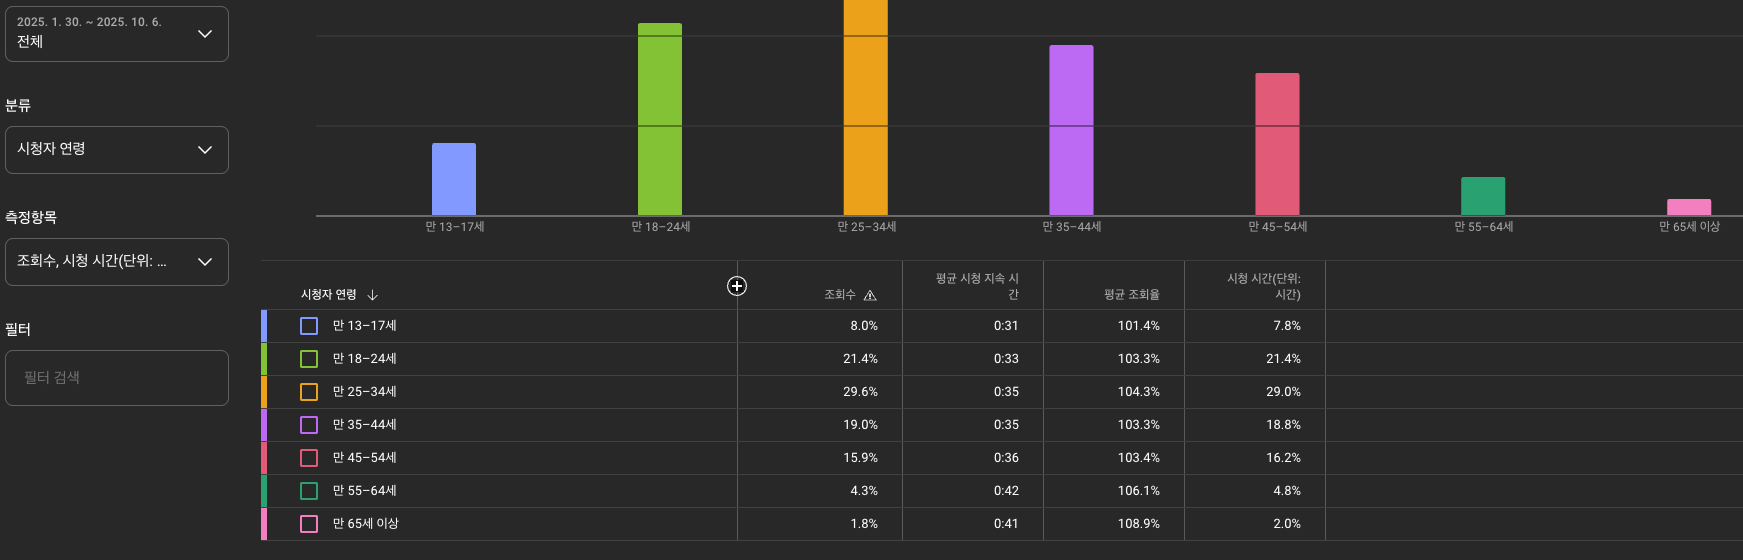Viewport: 1743px width, 560px height.
Task: Toggle the 만 65세 이상 checkbox
Action: coord(309,524)
